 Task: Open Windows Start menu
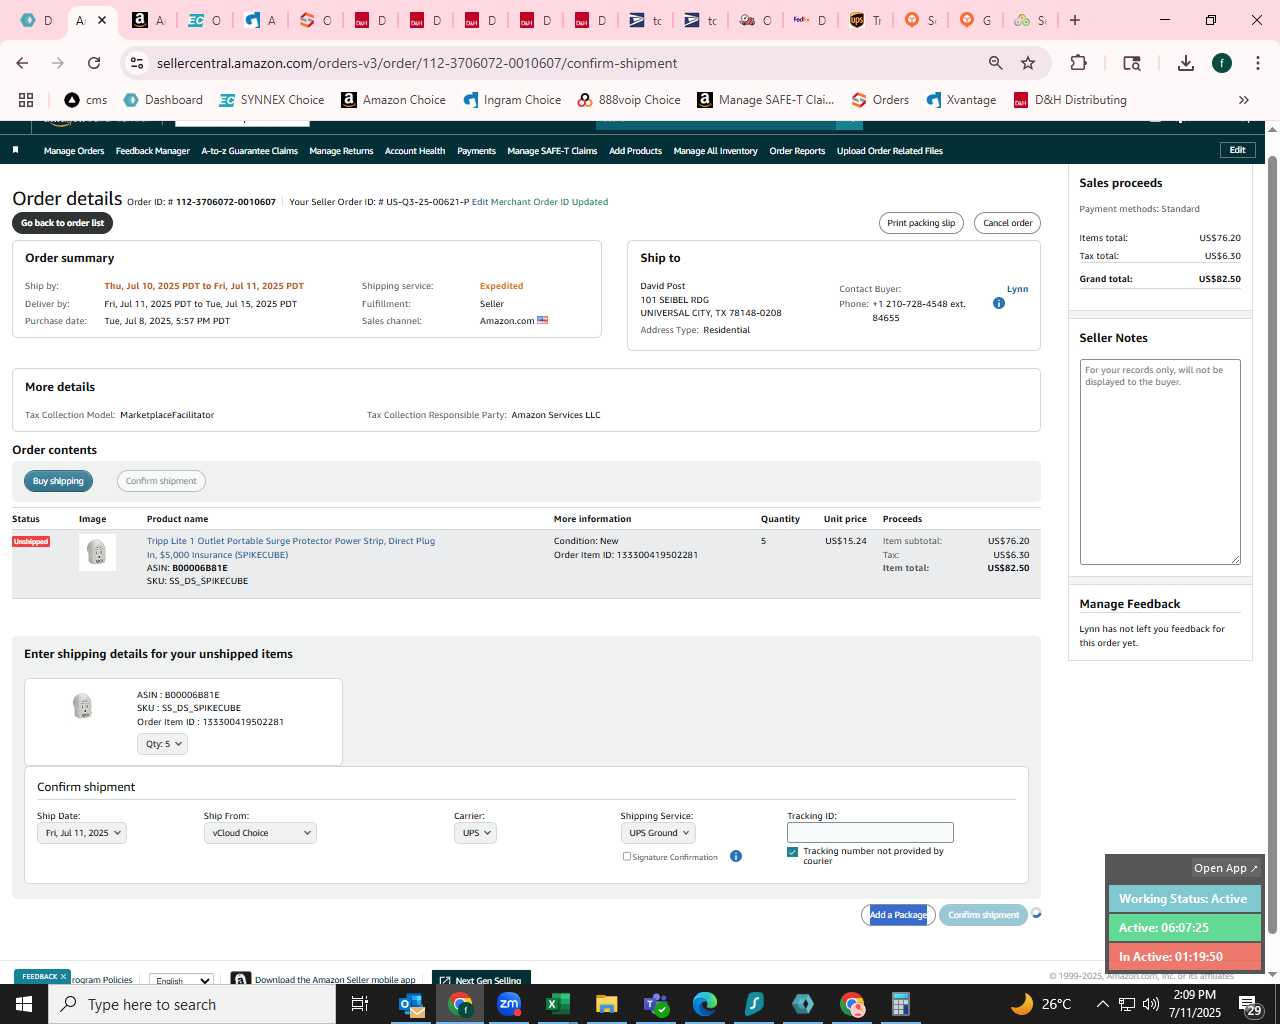coord(24,1004)
